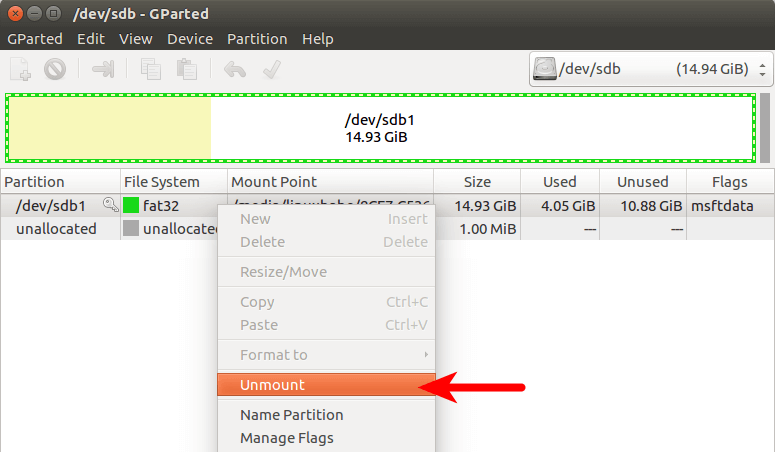Click the resize/move toolbar icon
775x452 pixels.
click(103, 69)
